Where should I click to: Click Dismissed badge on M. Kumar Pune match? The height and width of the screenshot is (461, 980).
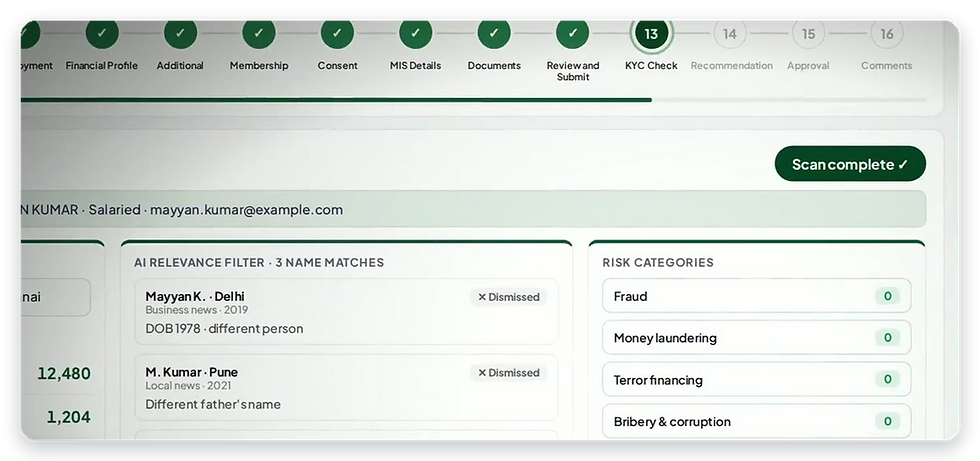pos(508,373)
